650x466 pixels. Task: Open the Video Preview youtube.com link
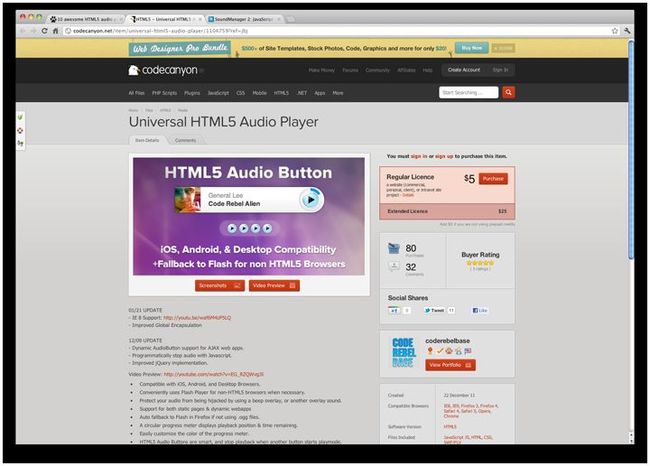[x=213, y=374]
